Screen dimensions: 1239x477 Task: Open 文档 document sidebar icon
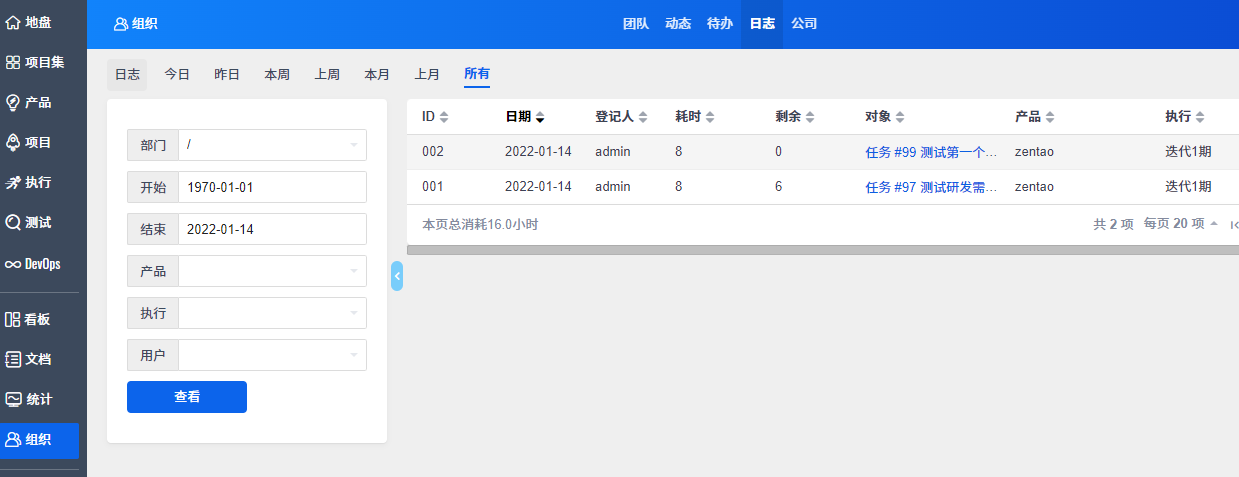(14, 359)
